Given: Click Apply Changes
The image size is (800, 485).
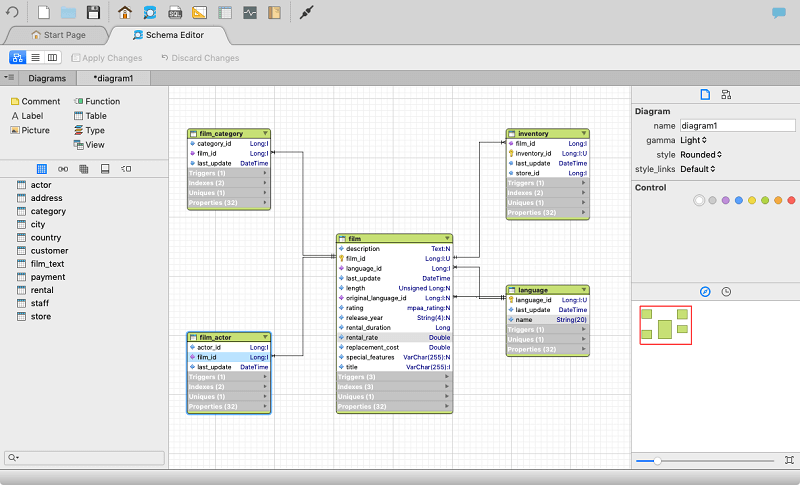Looking at the screenshot, I should pyautogui.click(x=107, y=58).
